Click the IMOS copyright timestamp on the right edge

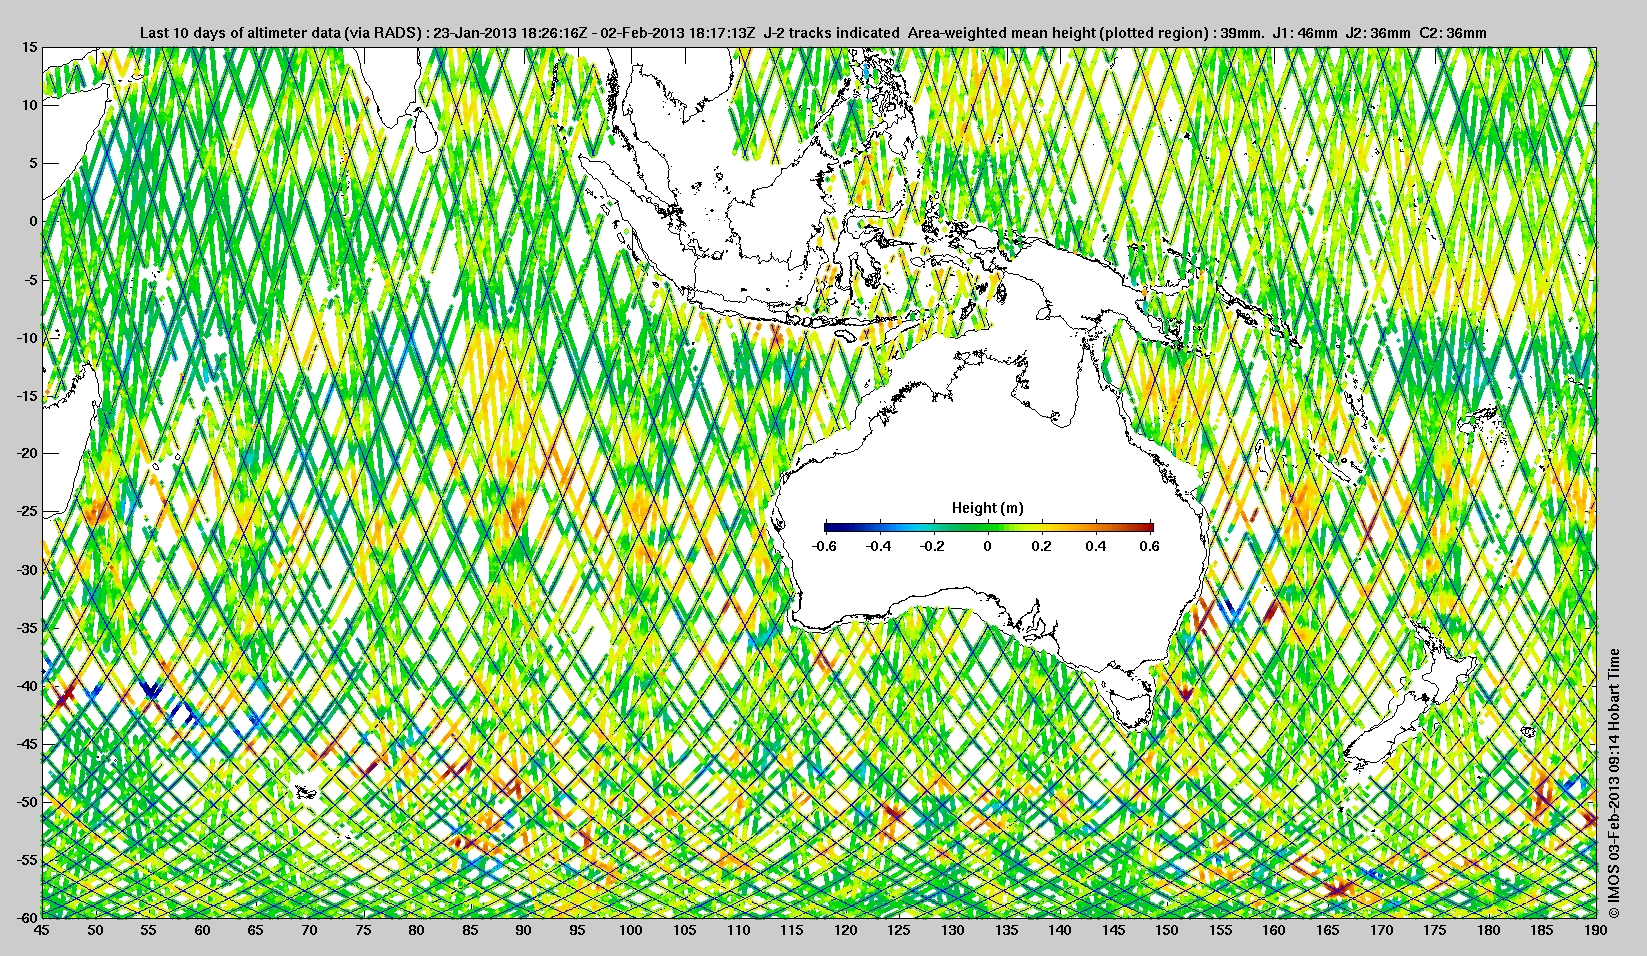tap(1613, 785)
